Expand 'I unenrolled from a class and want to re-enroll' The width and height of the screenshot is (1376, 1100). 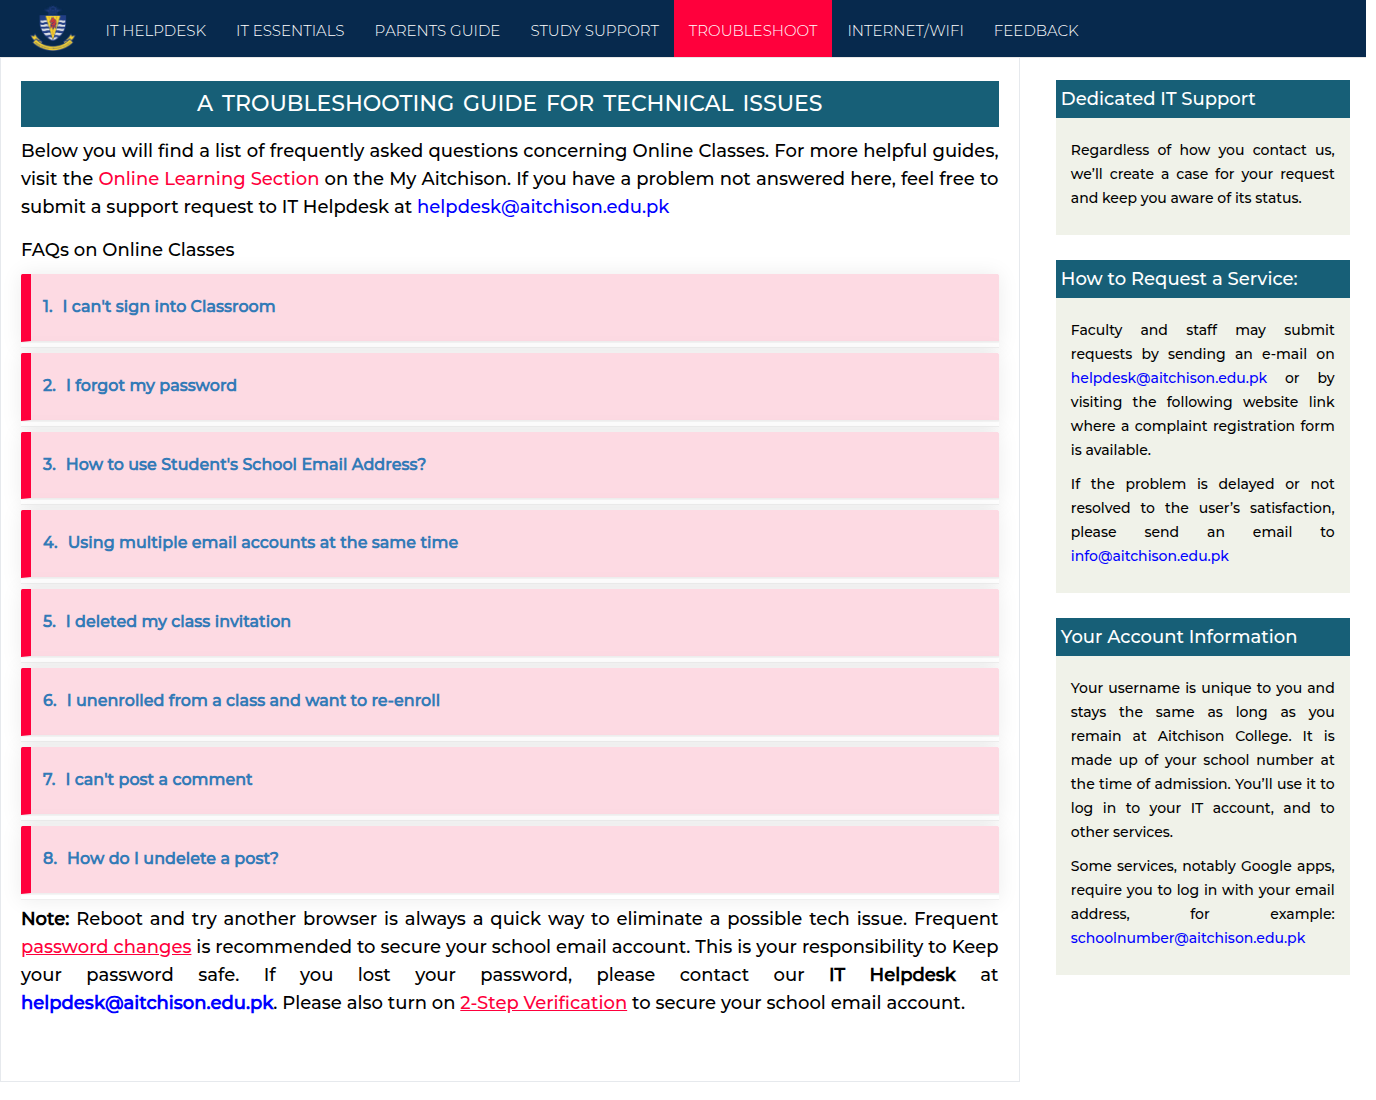click(510, 701)
